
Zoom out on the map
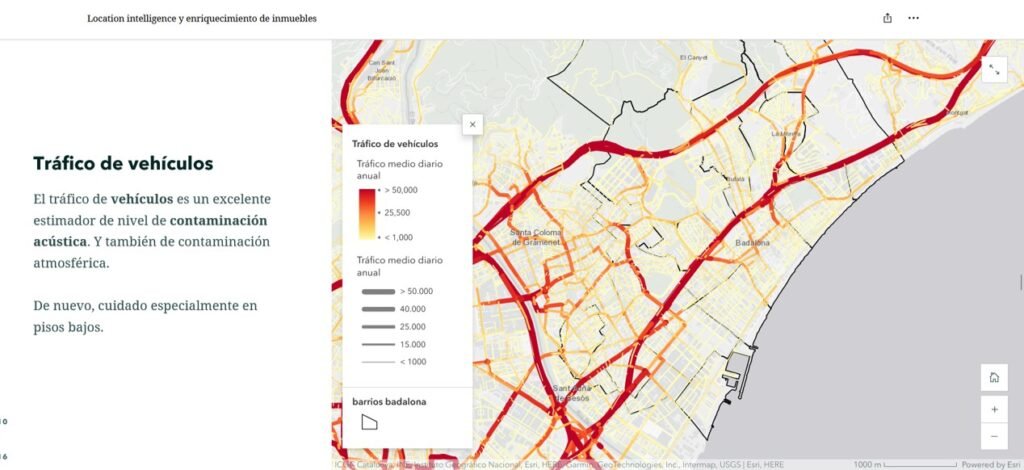pyautogui.click(x=994, y=436)
